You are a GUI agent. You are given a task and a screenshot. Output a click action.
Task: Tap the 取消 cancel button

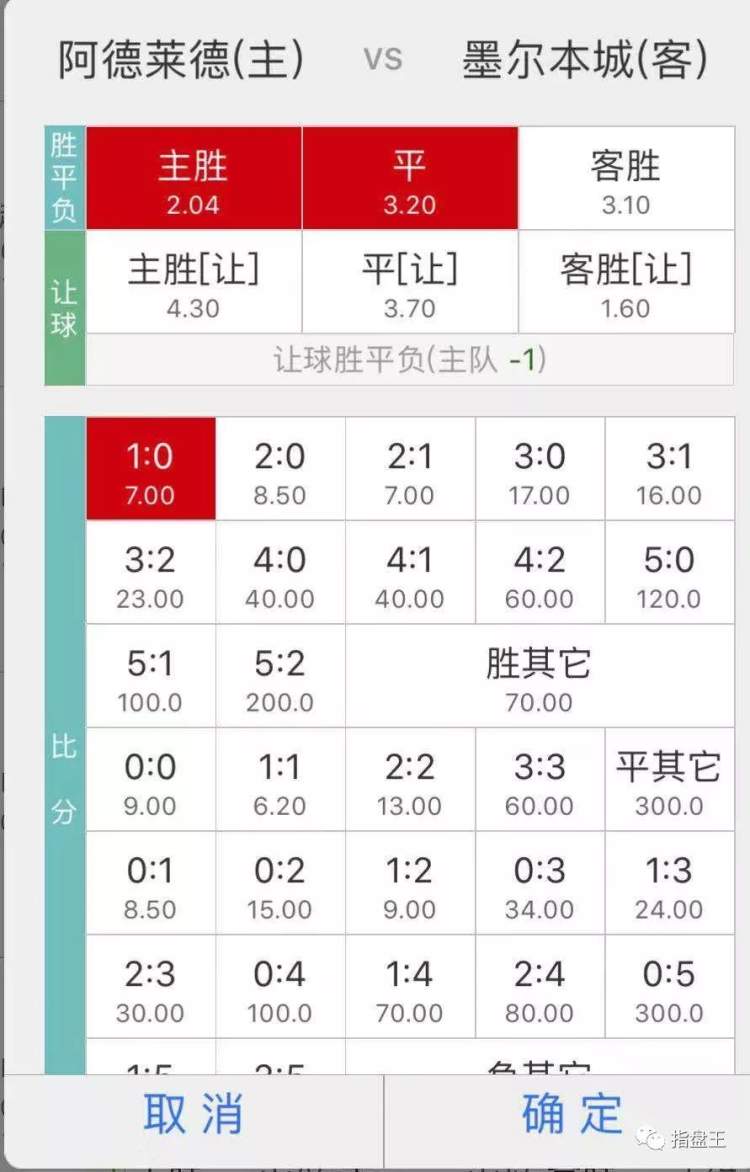[193, 1114]
